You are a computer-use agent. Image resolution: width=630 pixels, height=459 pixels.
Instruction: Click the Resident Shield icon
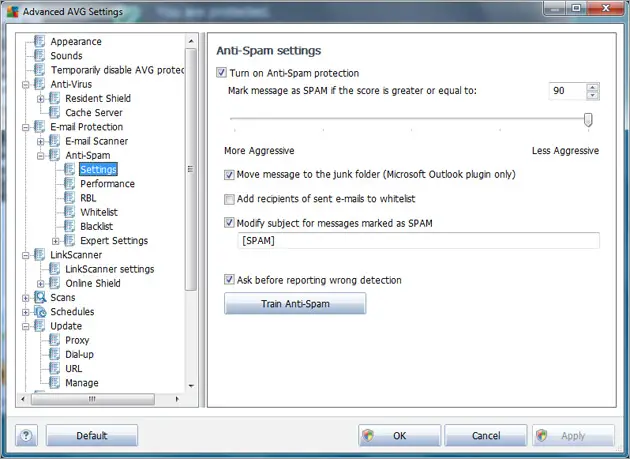[x=54, y=98]
